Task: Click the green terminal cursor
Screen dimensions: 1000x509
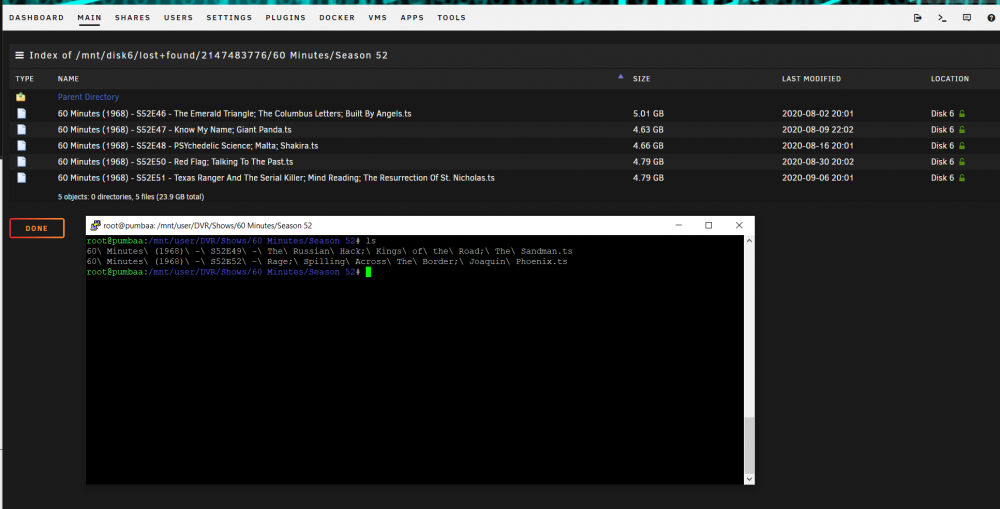Action: pyautogui.click(x=369, y=272)
